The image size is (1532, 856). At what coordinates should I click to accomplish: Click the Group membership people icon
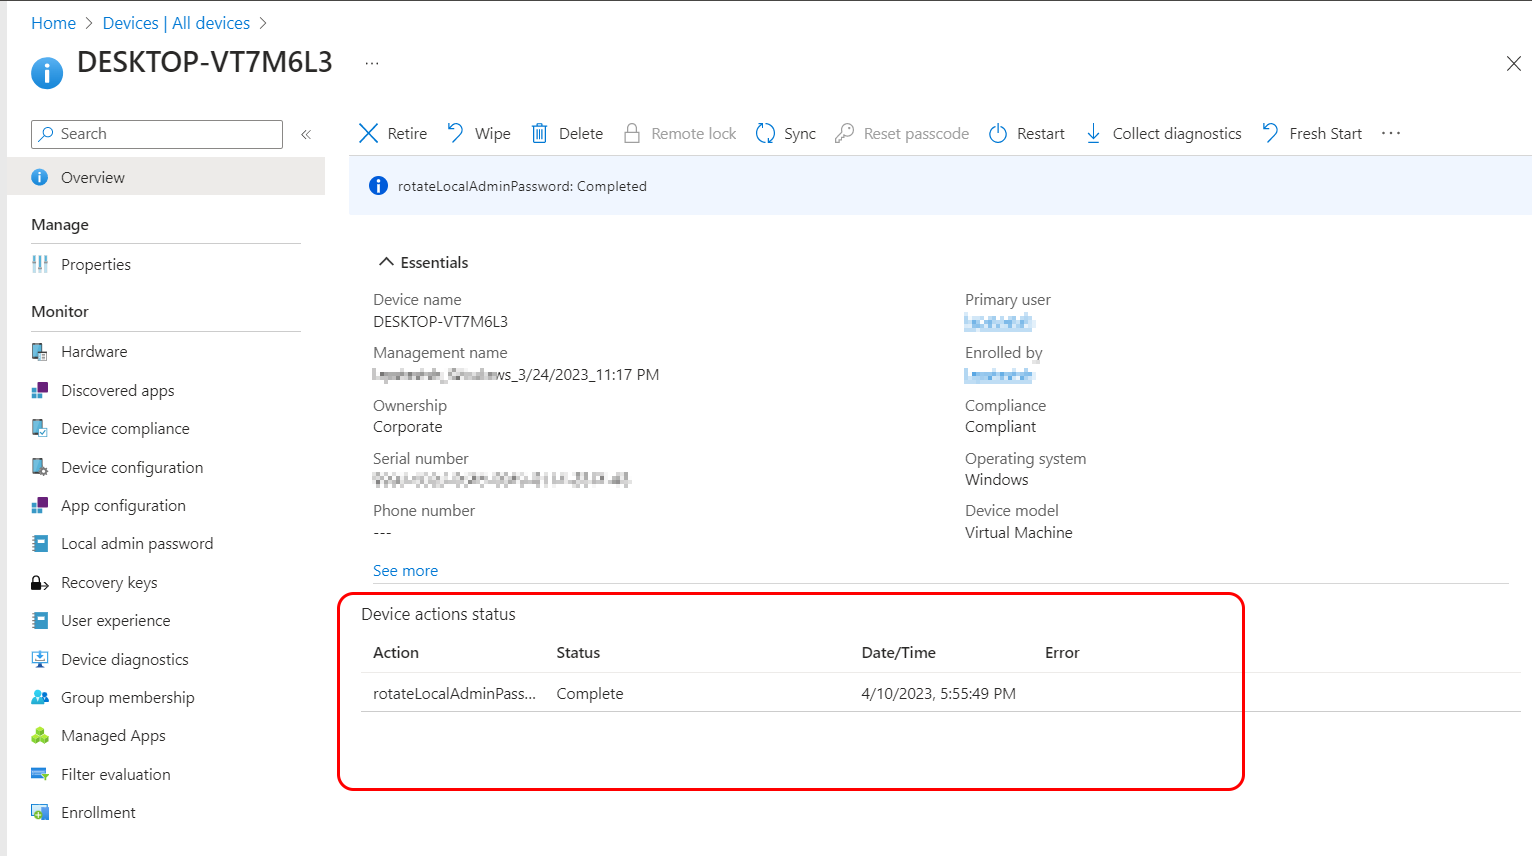(x=40, y=697)
